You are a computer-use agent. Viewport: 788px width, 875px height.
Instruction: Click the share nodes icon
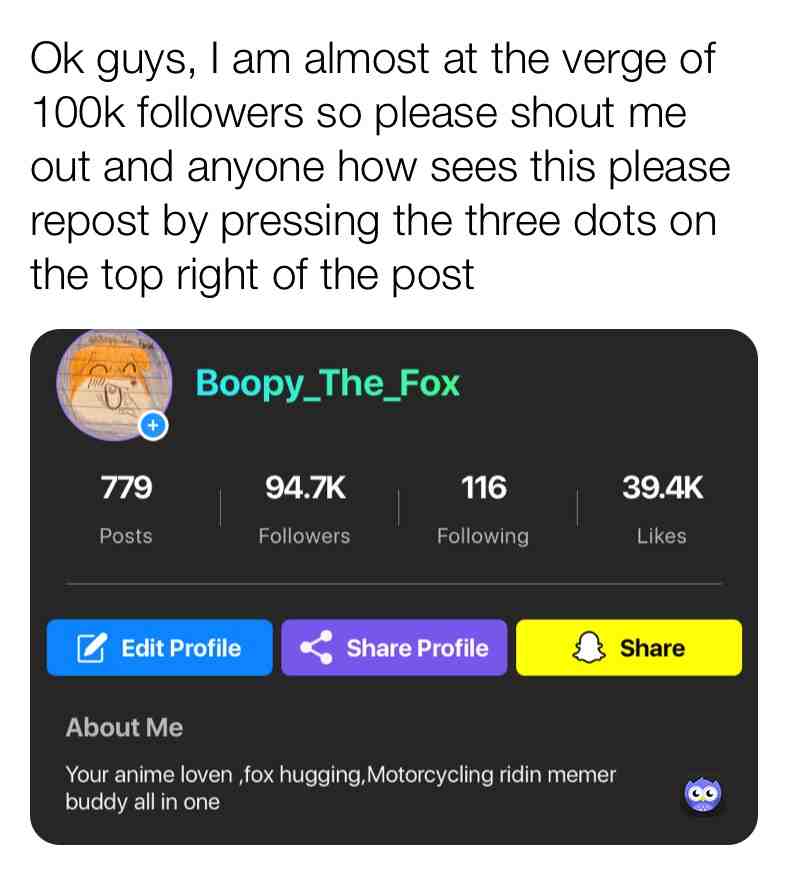pyautogui.click(x=316, y=648)
